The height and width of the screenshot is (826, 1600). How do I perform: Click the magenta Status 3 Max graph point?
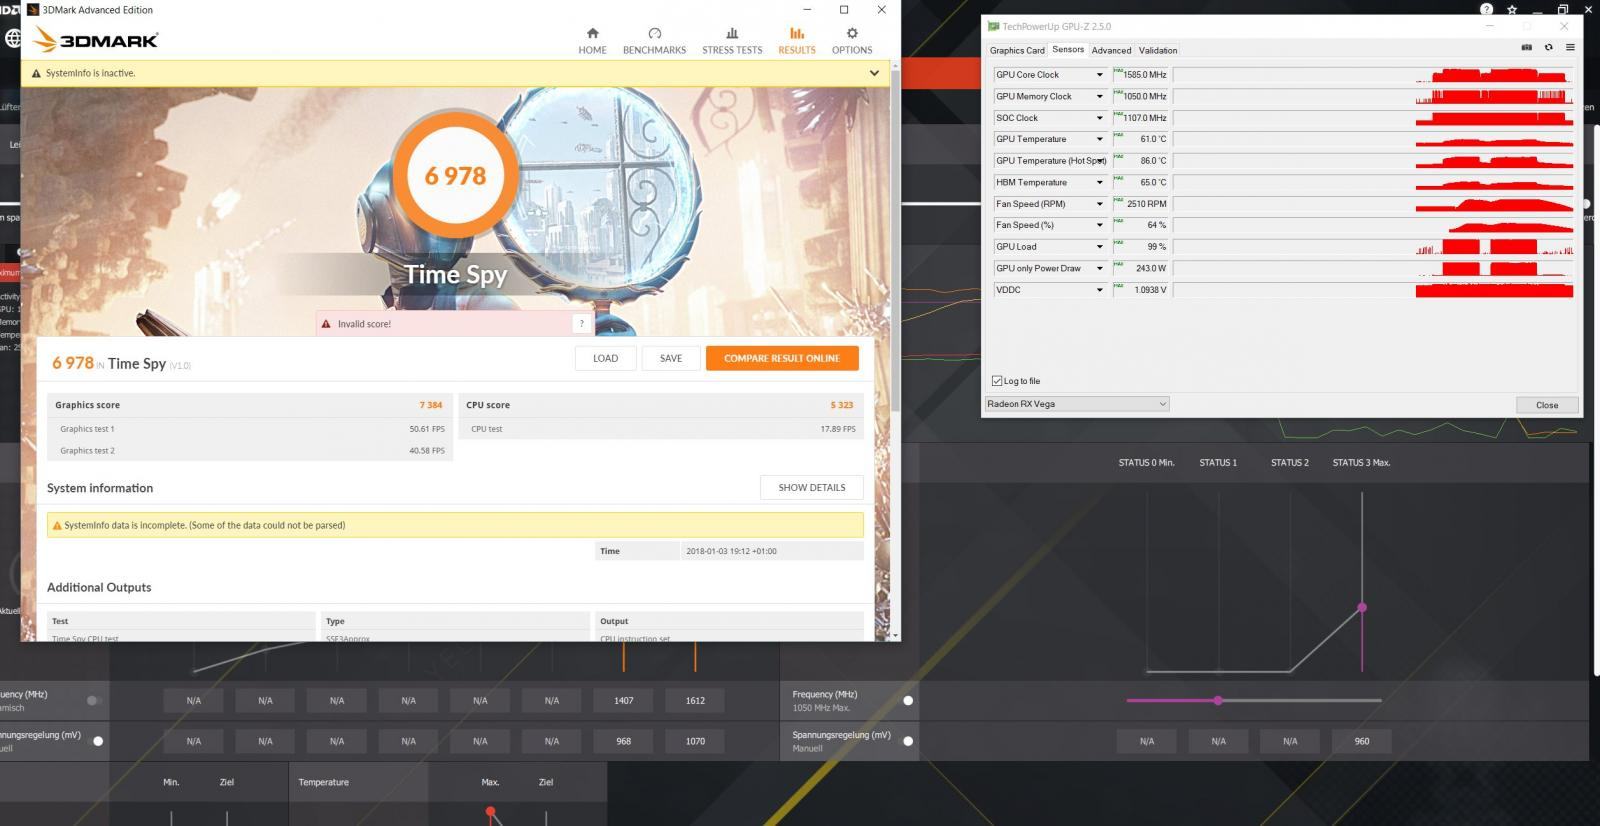[1362, 607]
